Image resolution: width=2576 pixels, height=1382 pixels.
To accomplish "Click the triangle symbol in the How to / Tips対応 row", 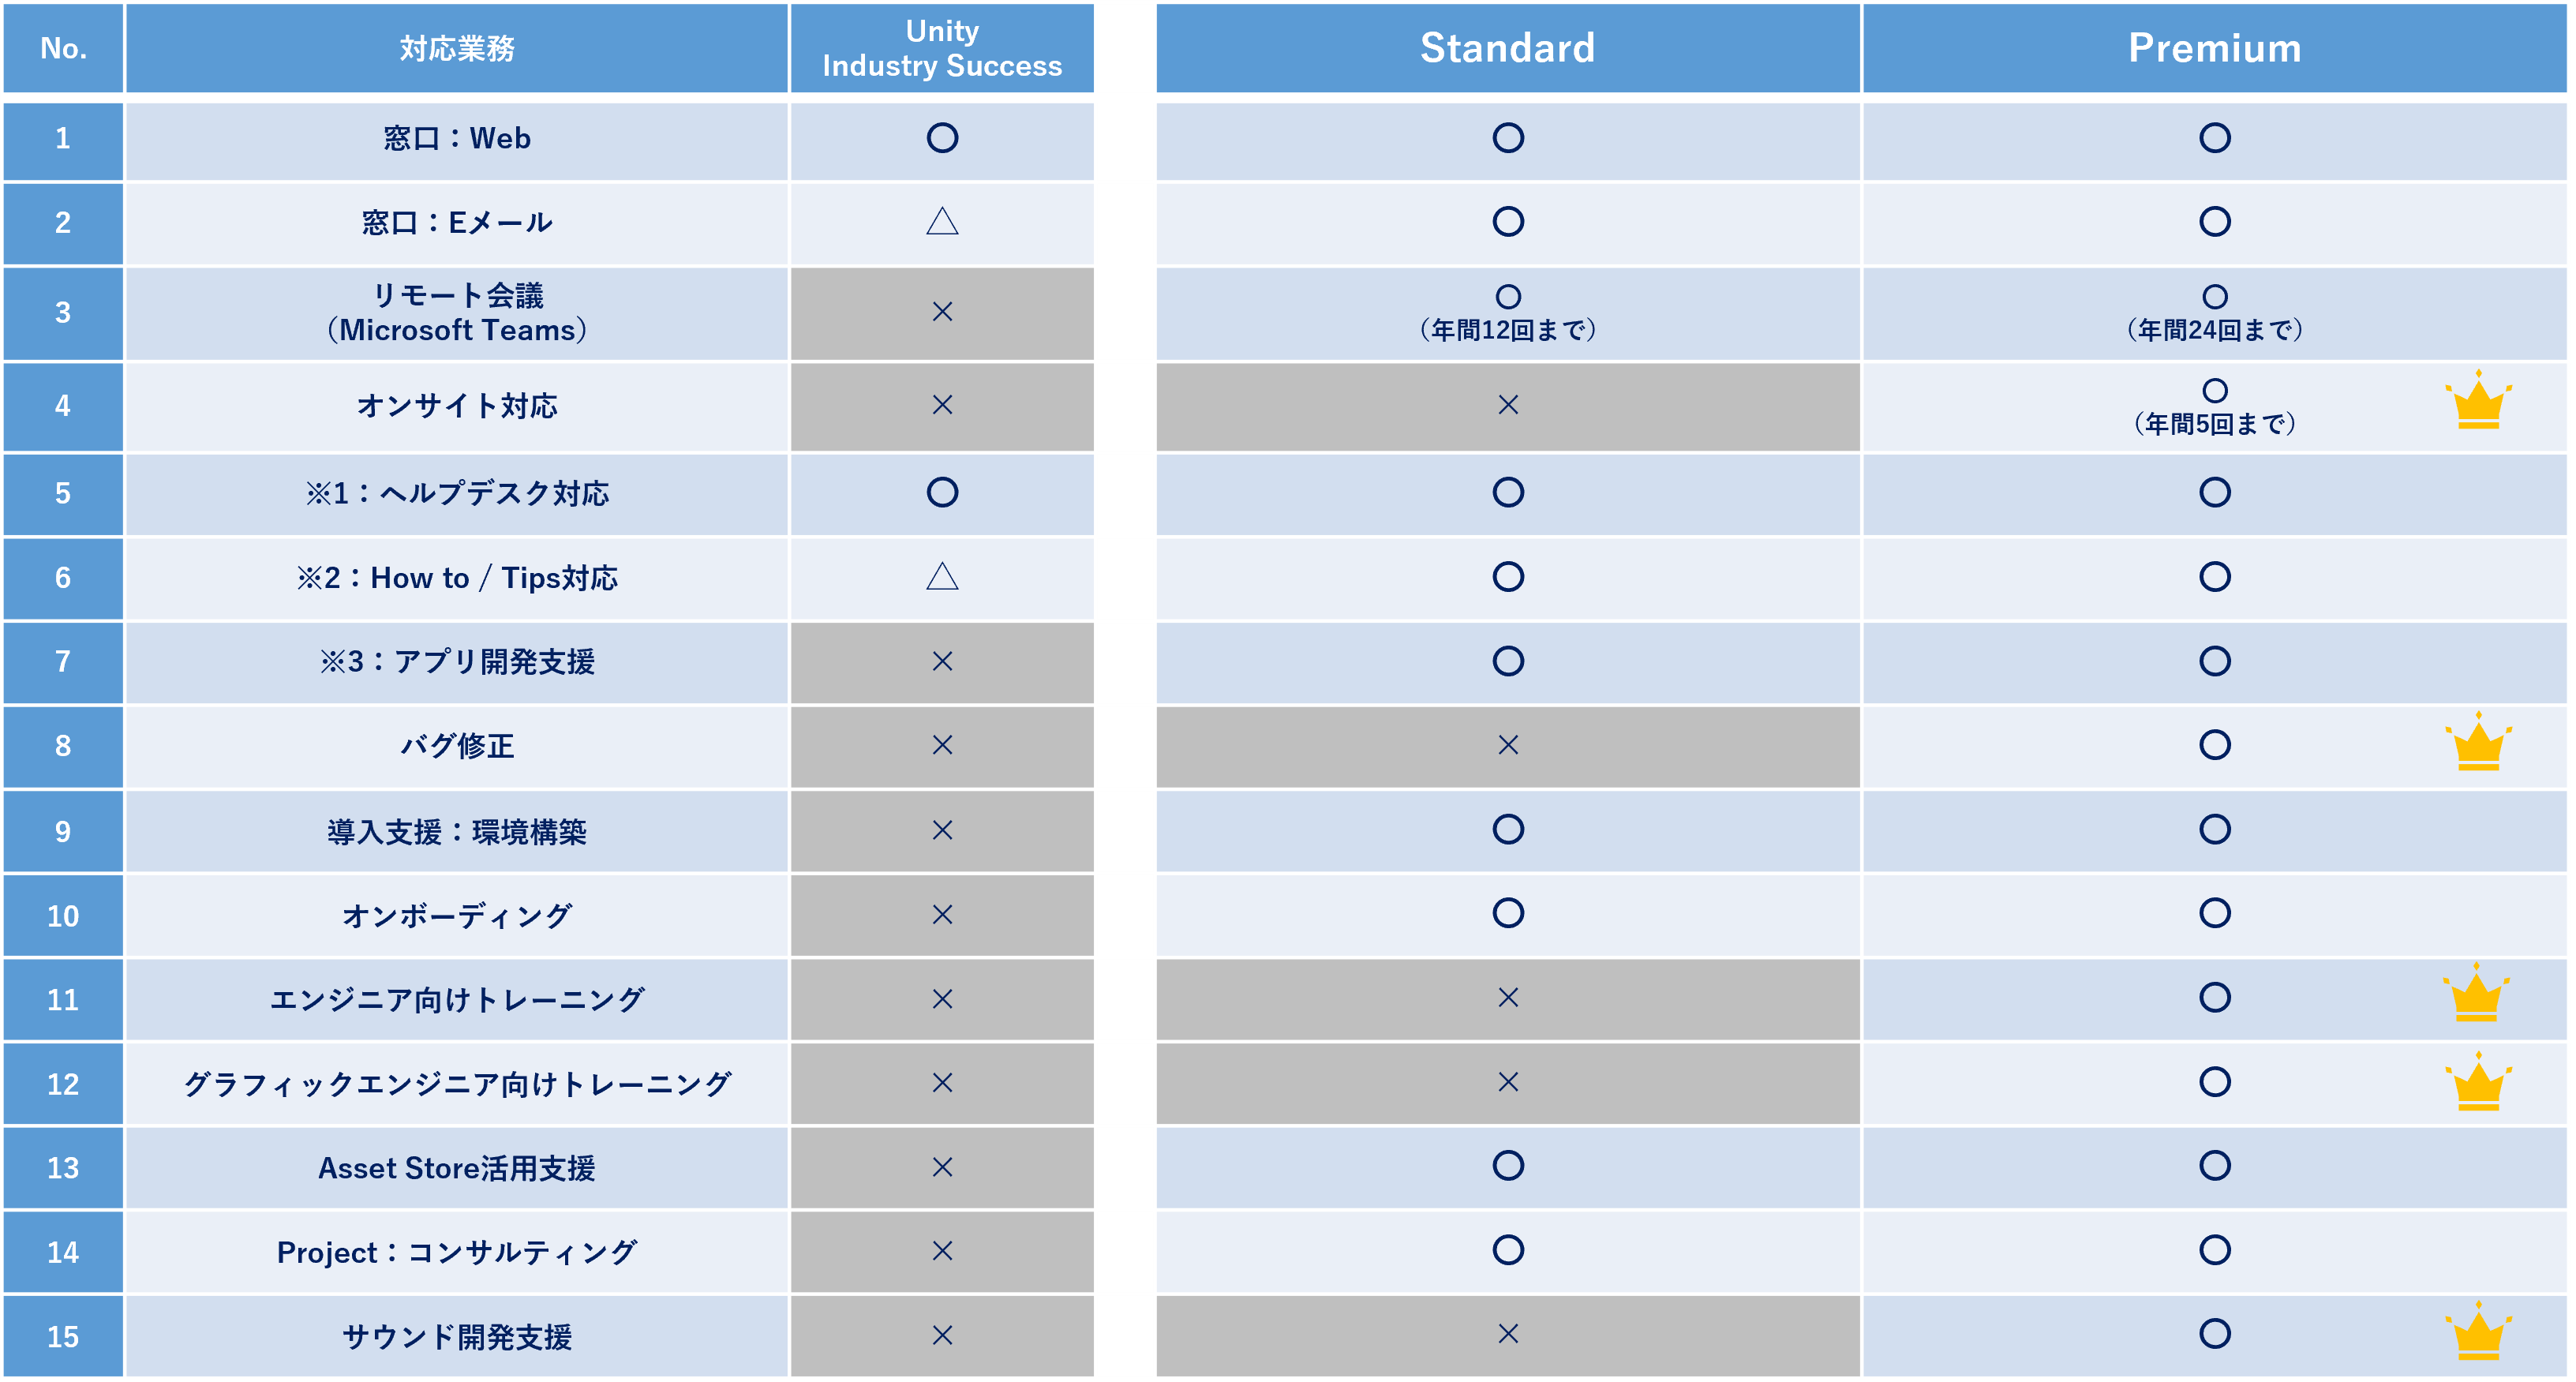I will coord(942,576).
